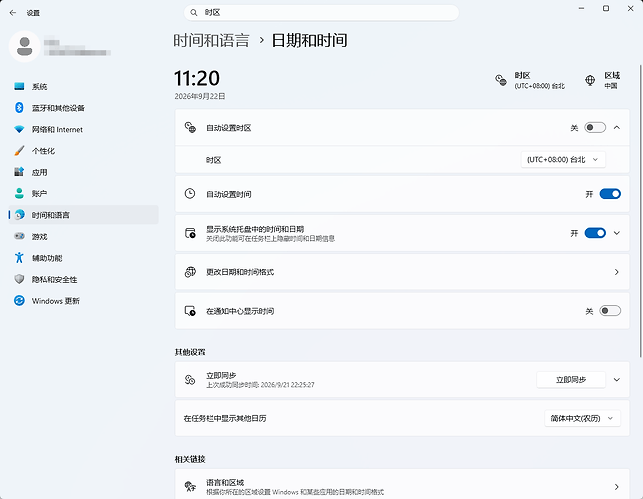
Task: Click 在任务栏中显示其他日历 label
Action: (x=225, y=418)
